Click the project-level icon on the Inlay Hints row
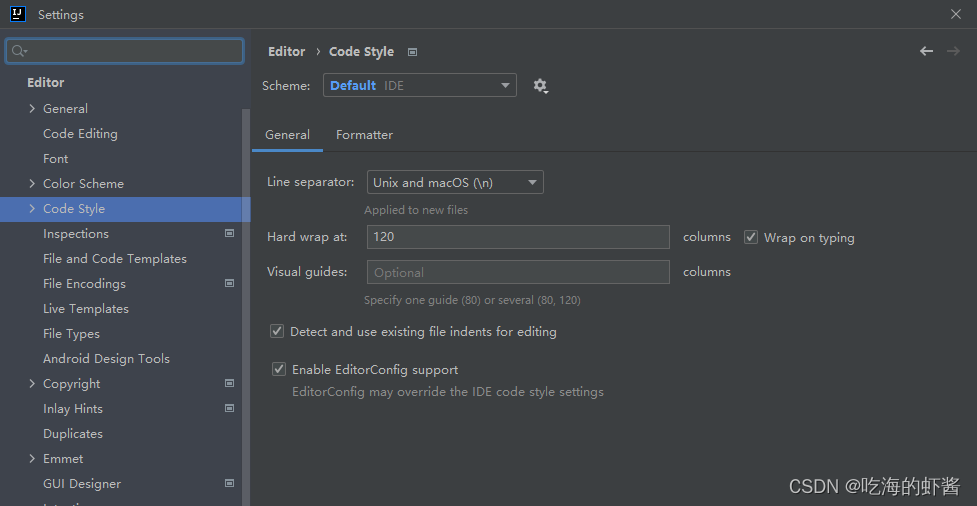 (x=229, y=408)
